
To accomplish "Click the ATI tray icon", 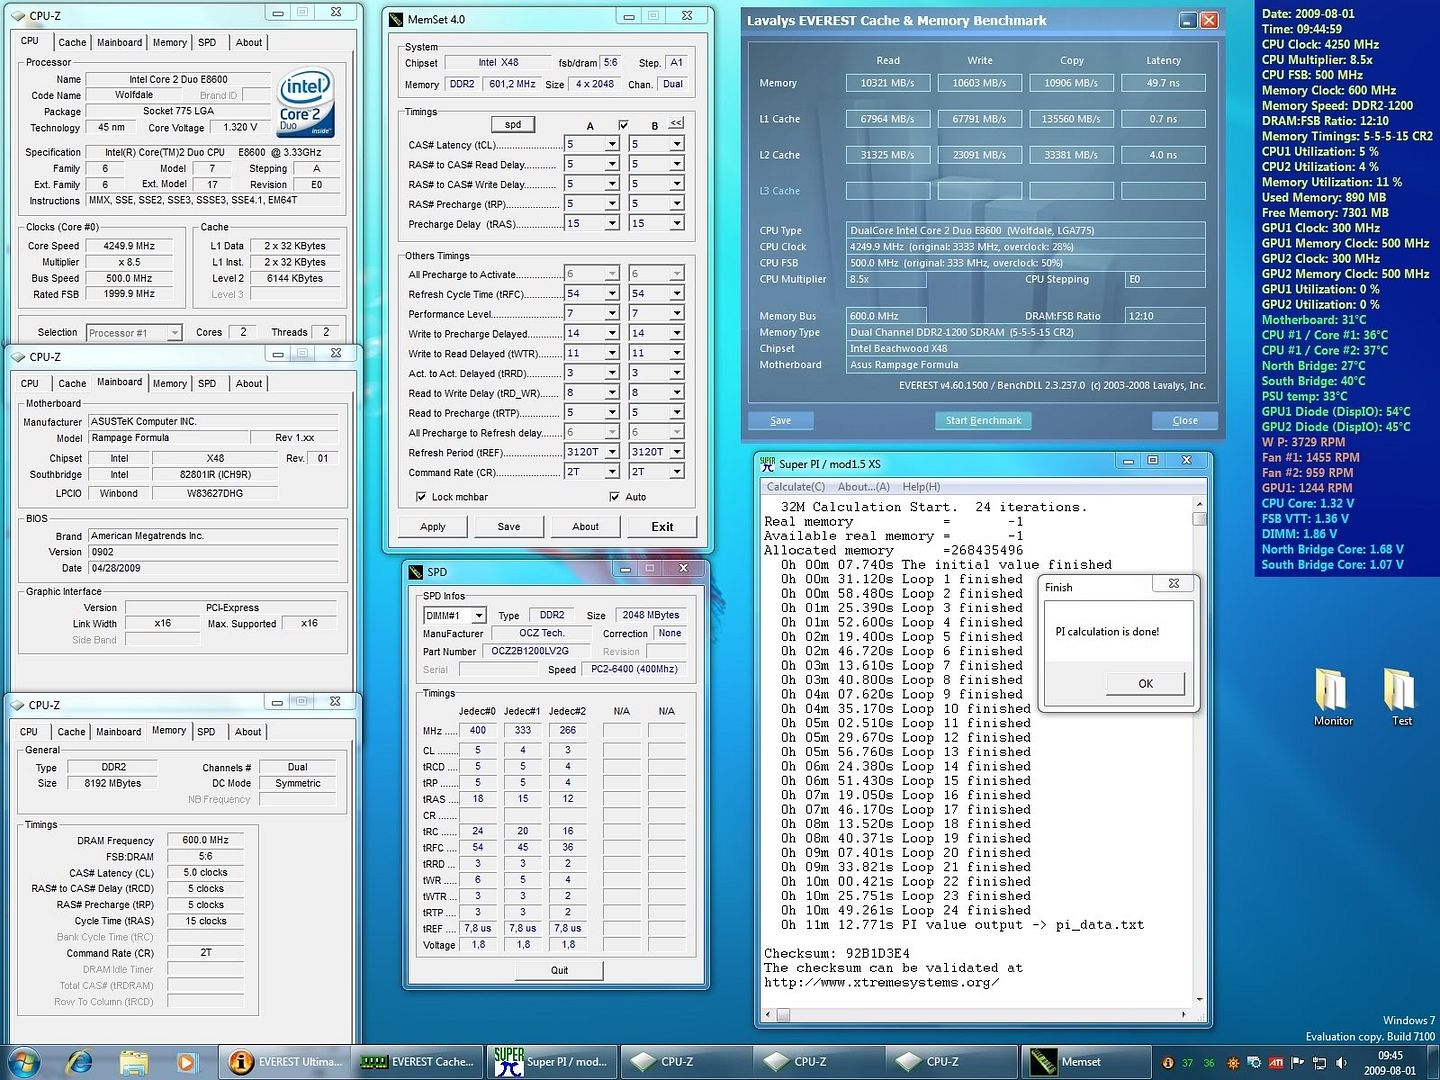I will pos(1276,1063).
